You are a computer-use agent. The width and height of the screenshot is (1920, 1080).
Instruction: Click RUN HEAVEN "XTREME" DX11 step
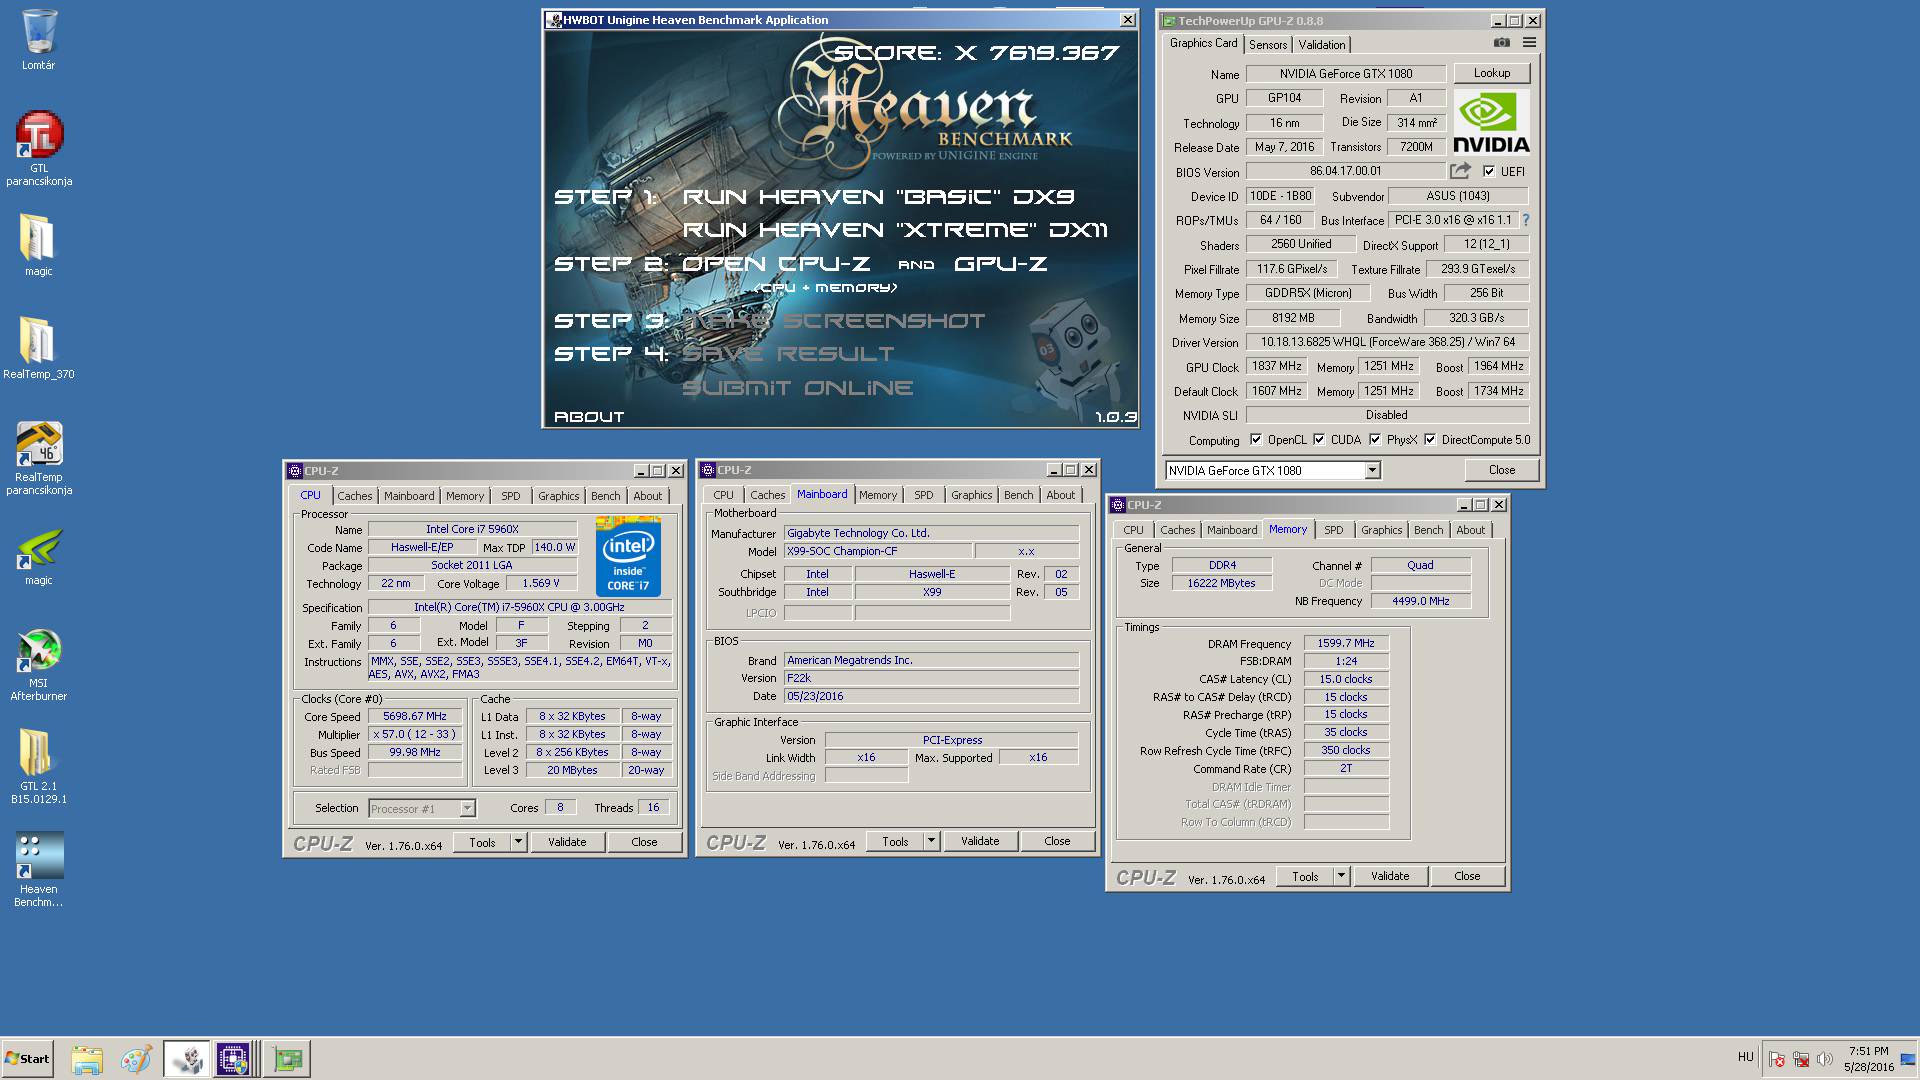tap(895, 230)
